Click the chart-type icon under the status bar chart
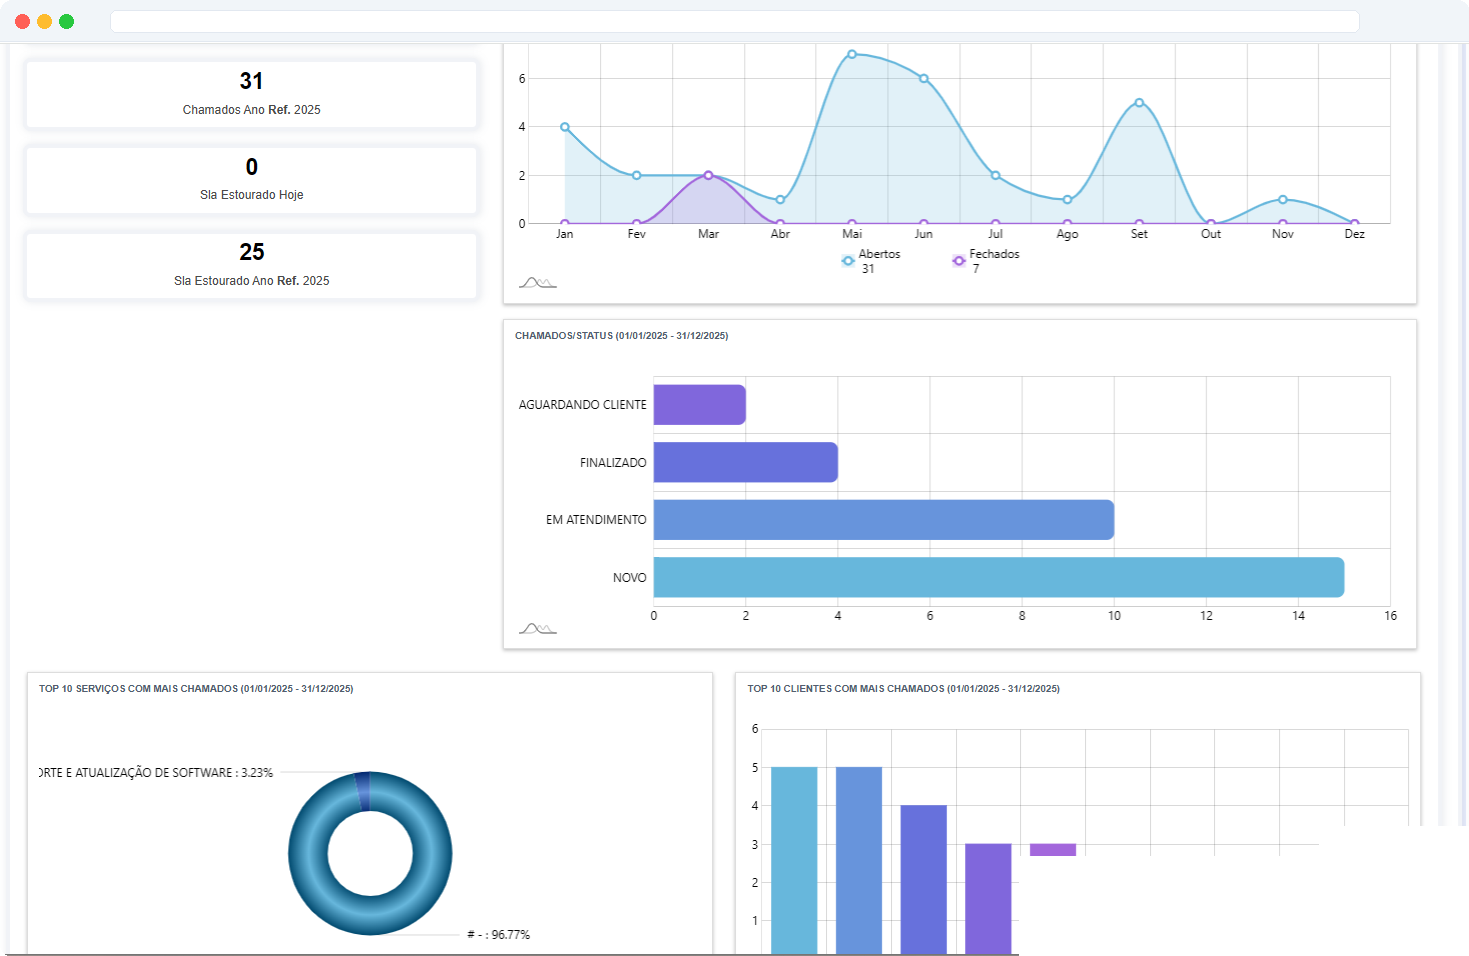 point(537,629)
